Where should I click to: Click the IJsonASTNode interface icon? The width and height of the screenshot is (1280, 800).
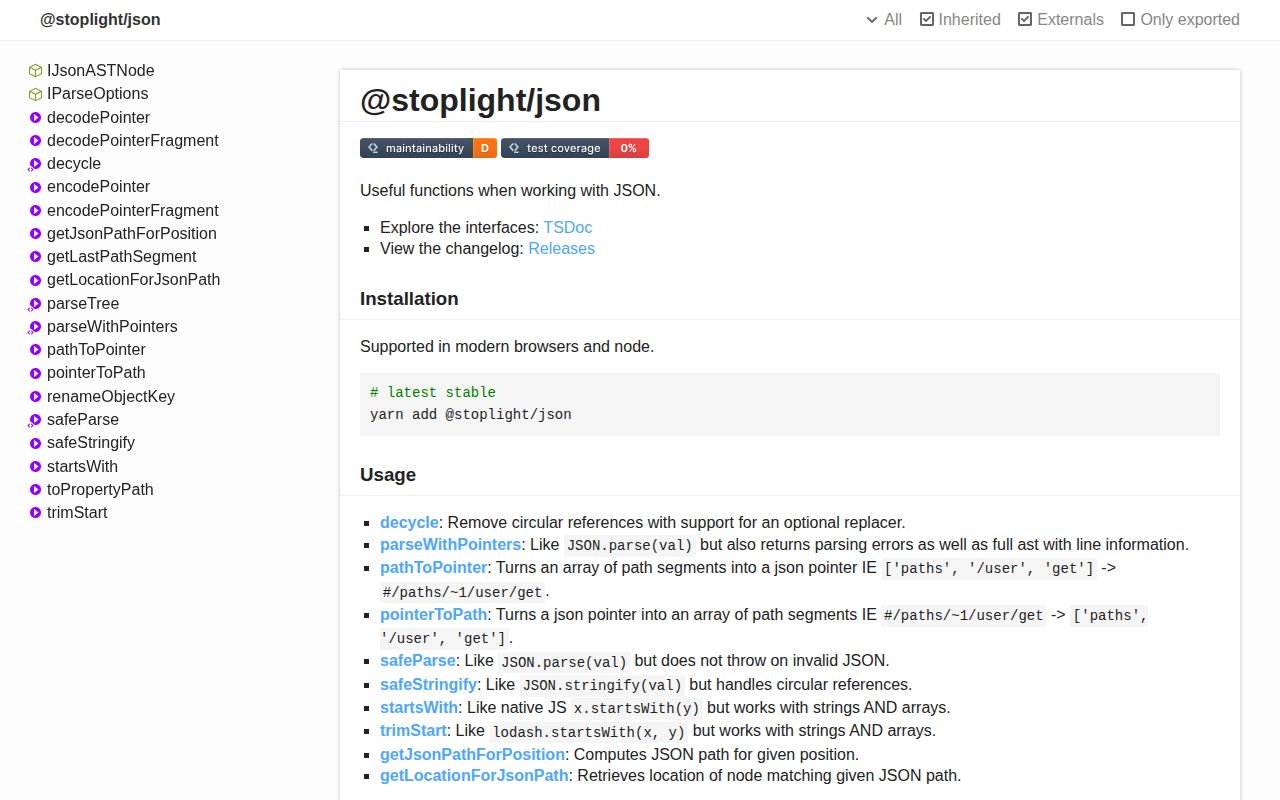[x=35, y=71]
